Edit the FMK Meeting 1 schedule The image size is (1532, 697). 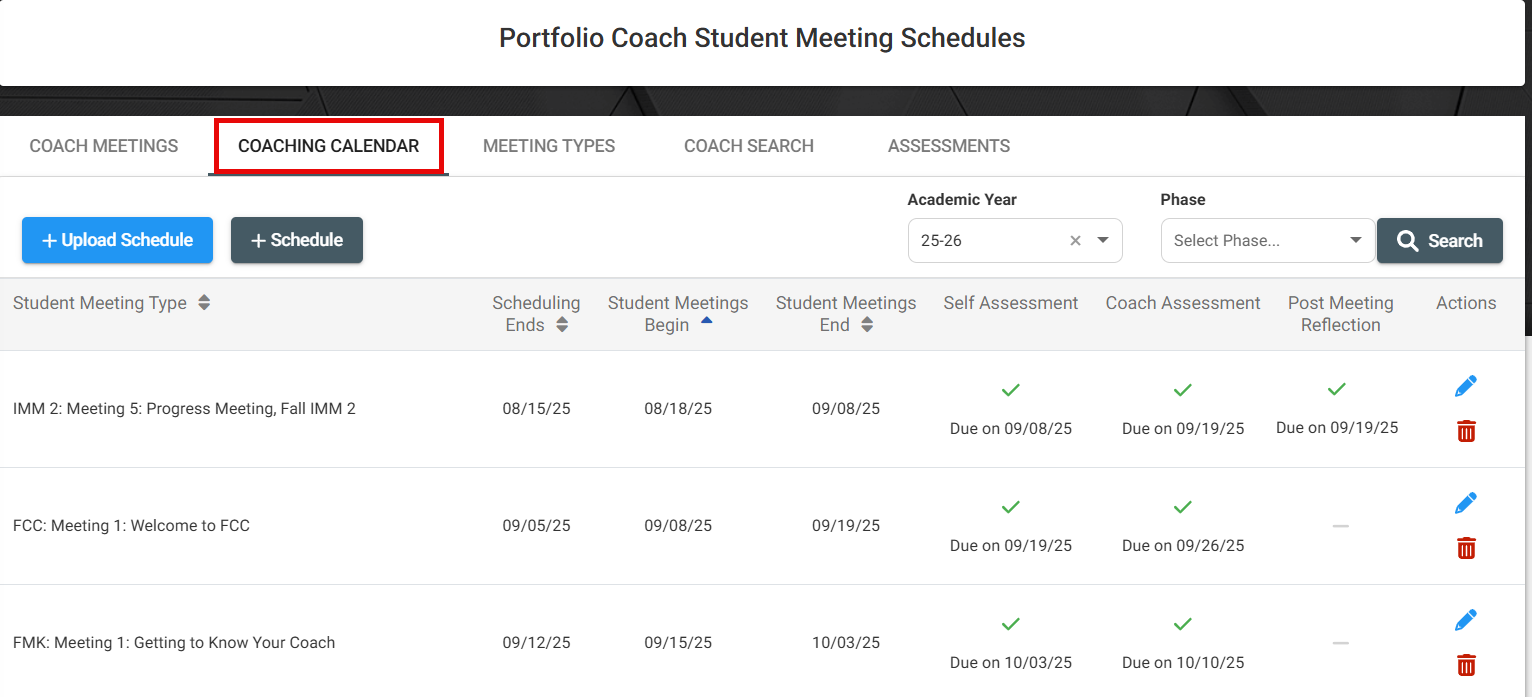click(1466, 620)
